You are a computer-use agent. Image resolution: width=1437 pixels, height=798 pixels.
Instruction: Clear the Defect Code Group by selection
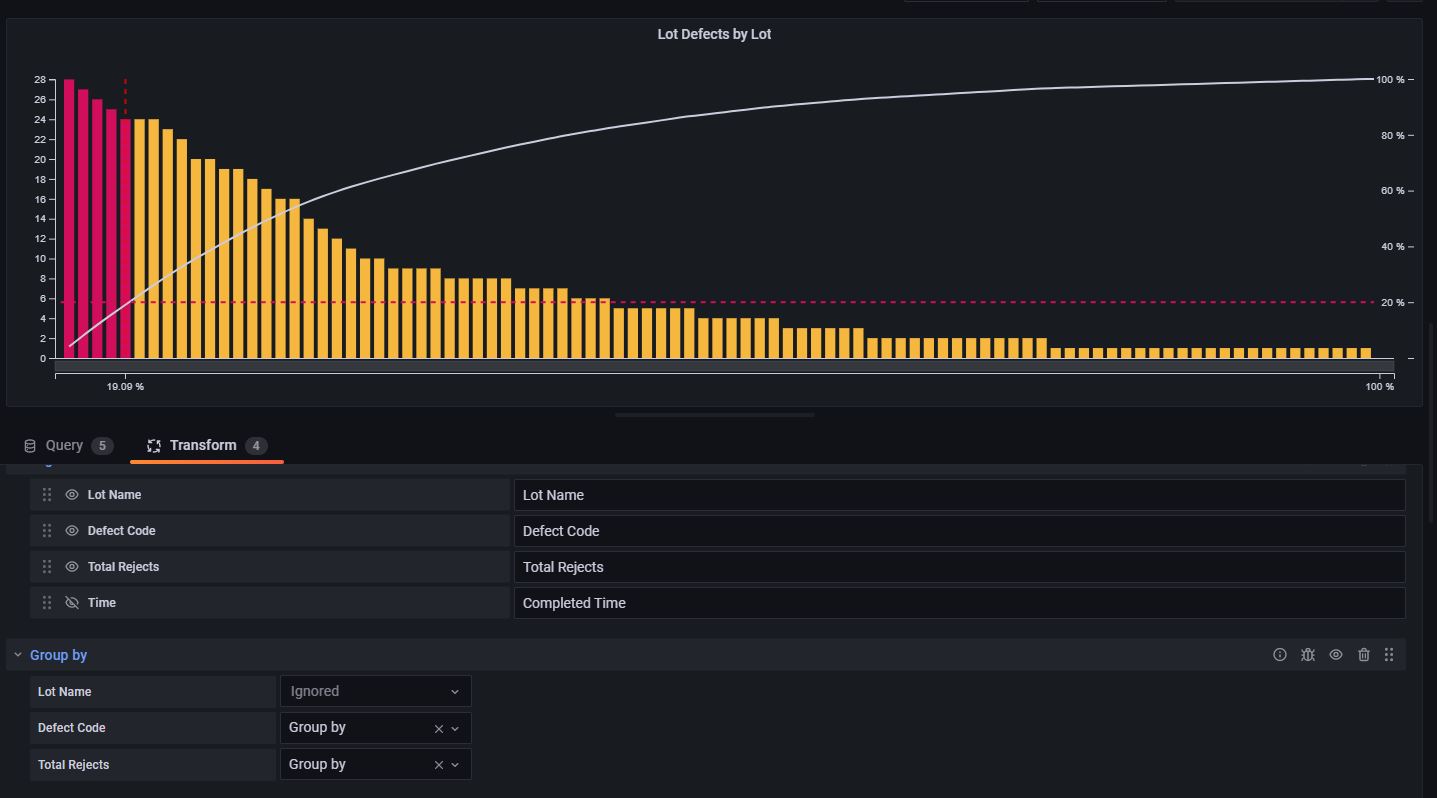[x=438, y=728]
